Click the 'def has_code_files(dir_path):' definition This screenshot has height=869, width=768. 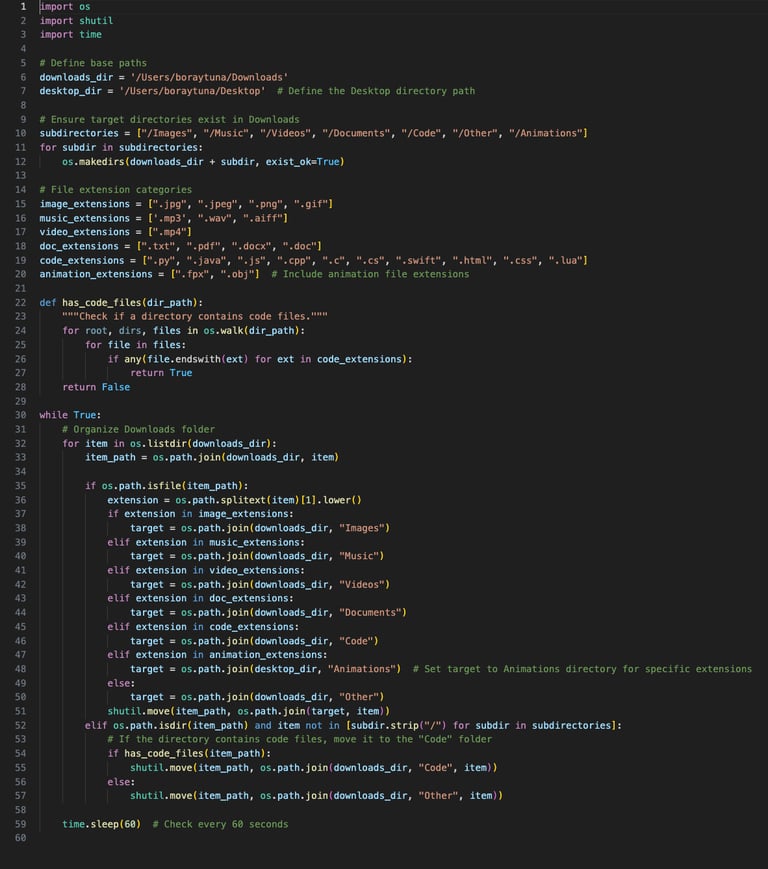click(121, 303)
